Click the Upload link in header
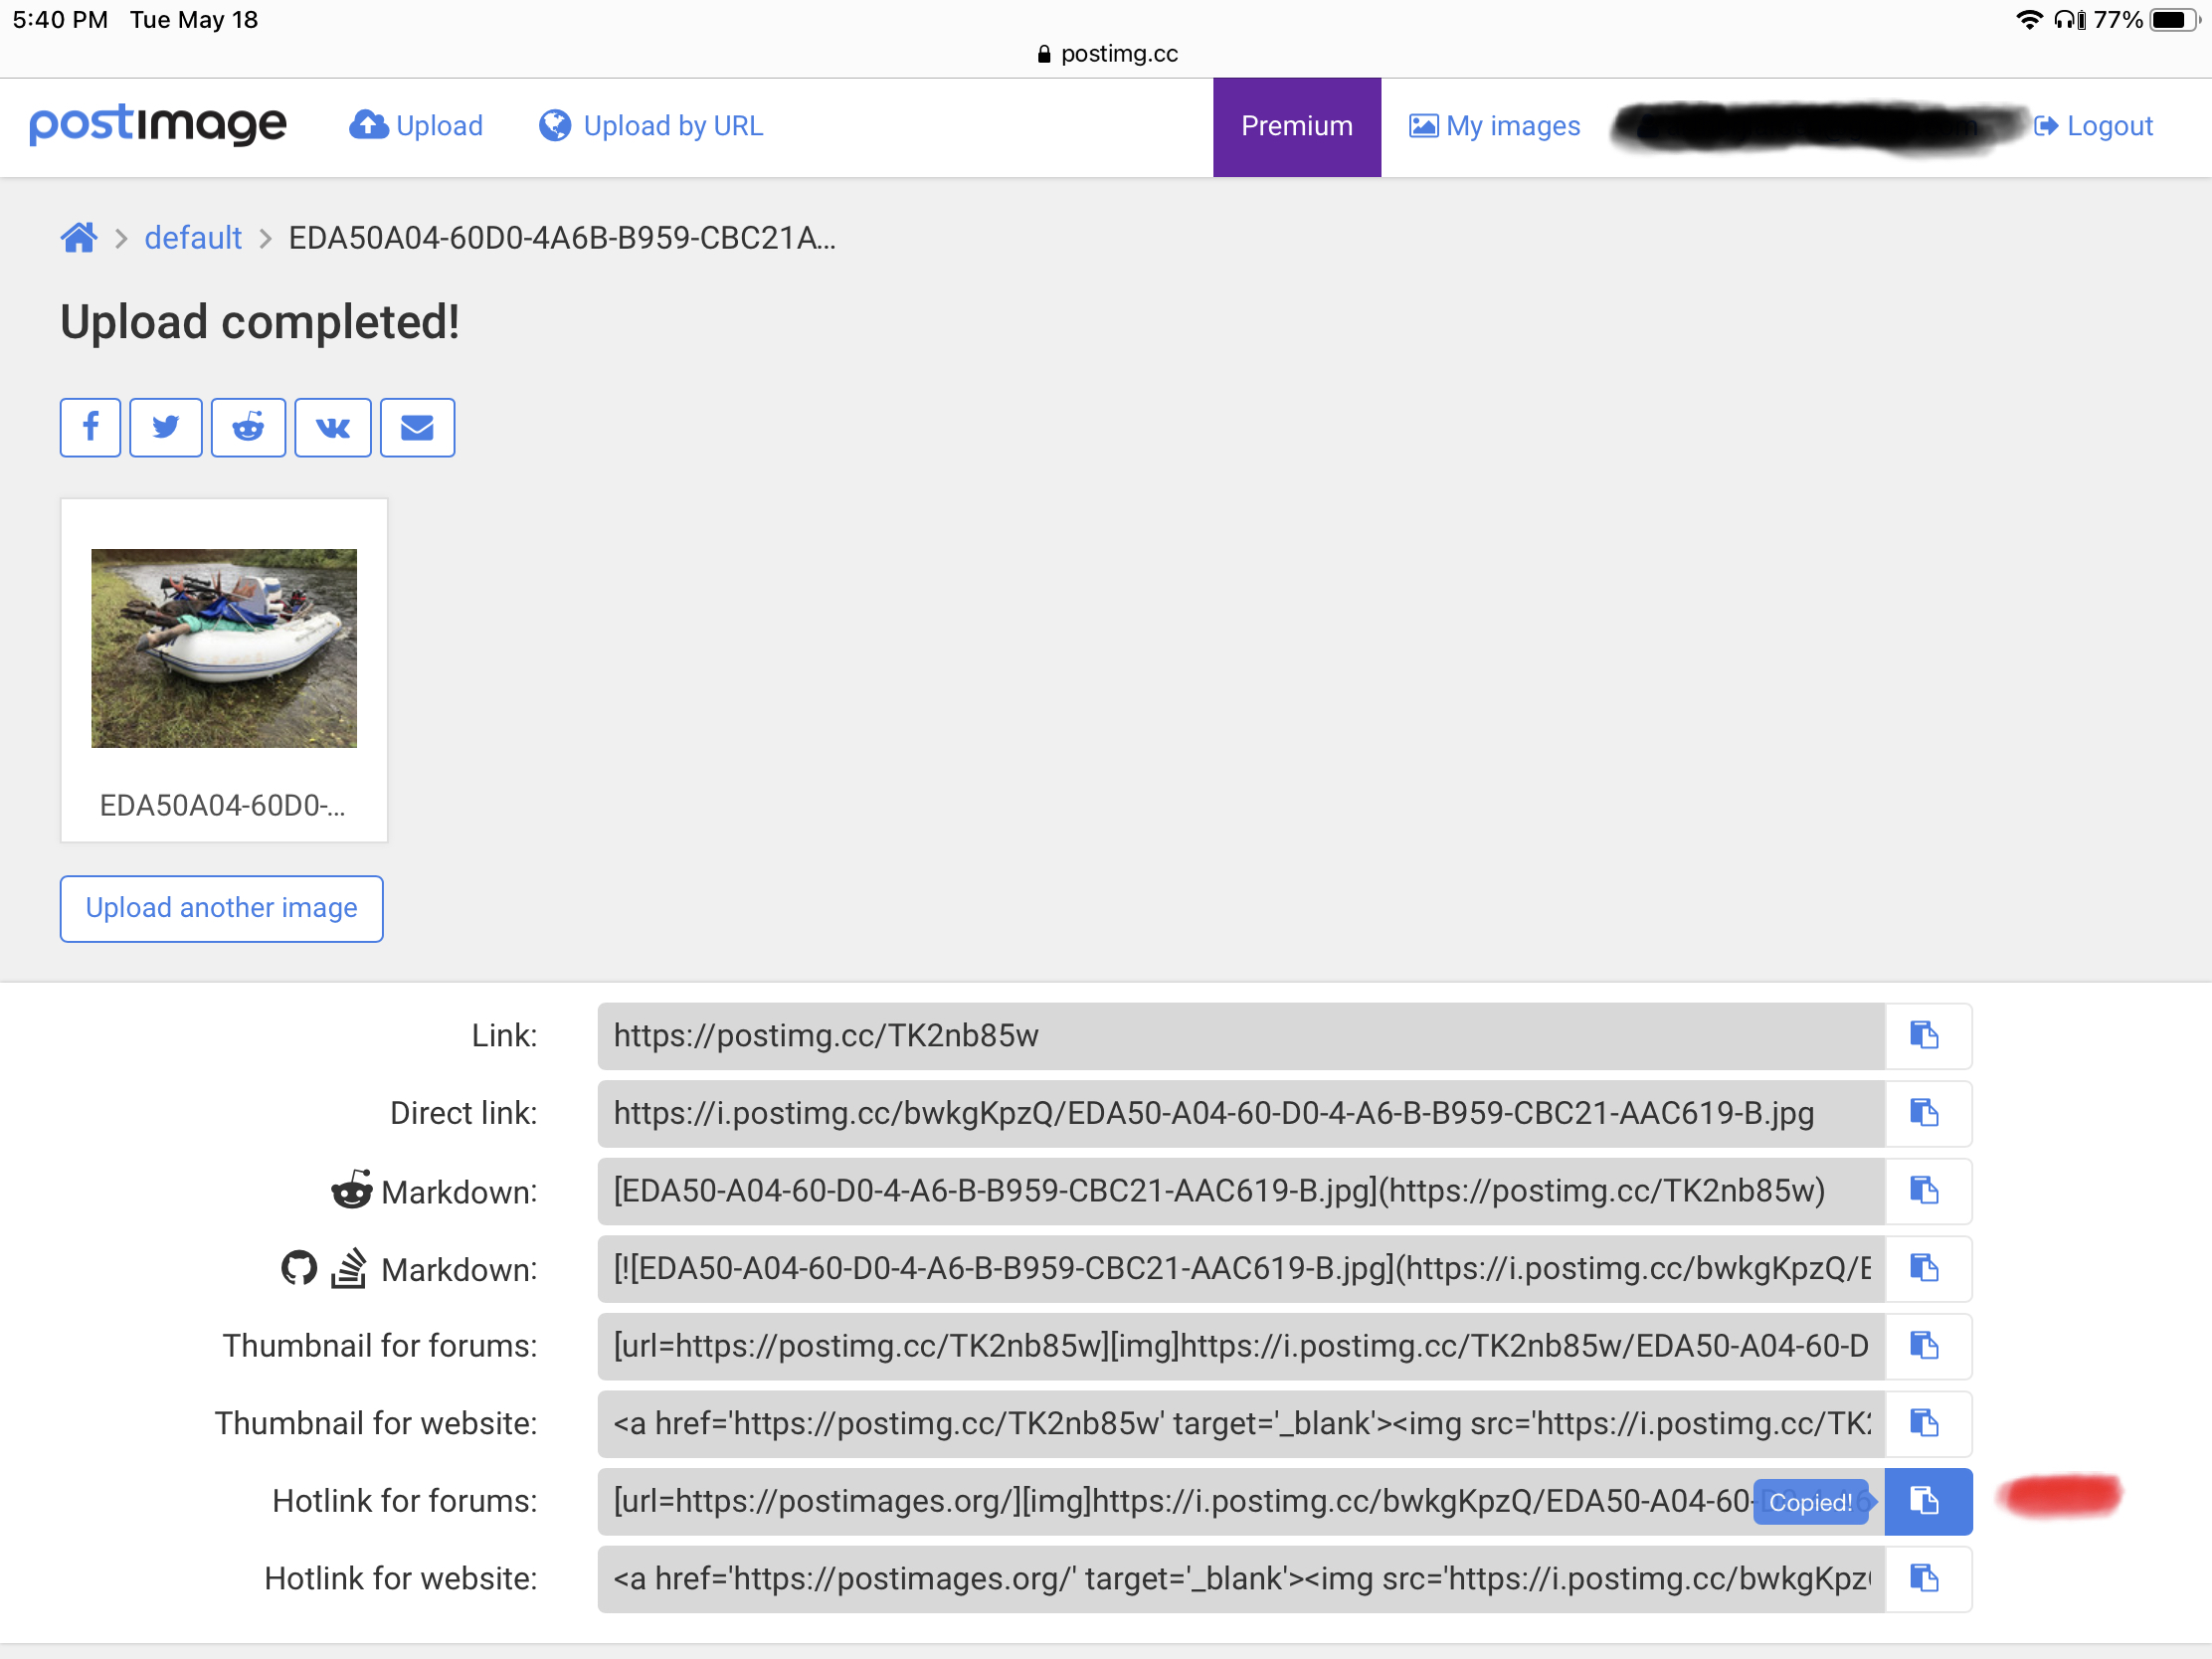The height and width of the screenshot is (1659, 2212). tap(416, 126)
